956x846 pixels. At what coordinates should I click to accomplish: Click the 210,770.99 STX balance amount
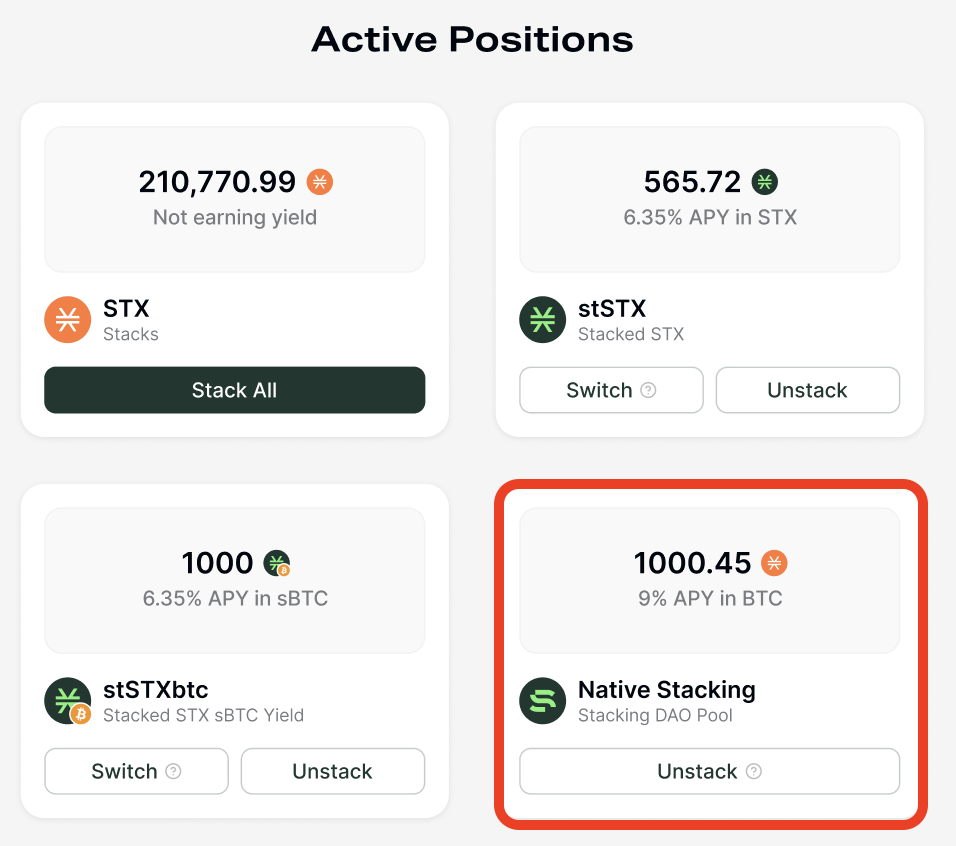coord(217,182)
